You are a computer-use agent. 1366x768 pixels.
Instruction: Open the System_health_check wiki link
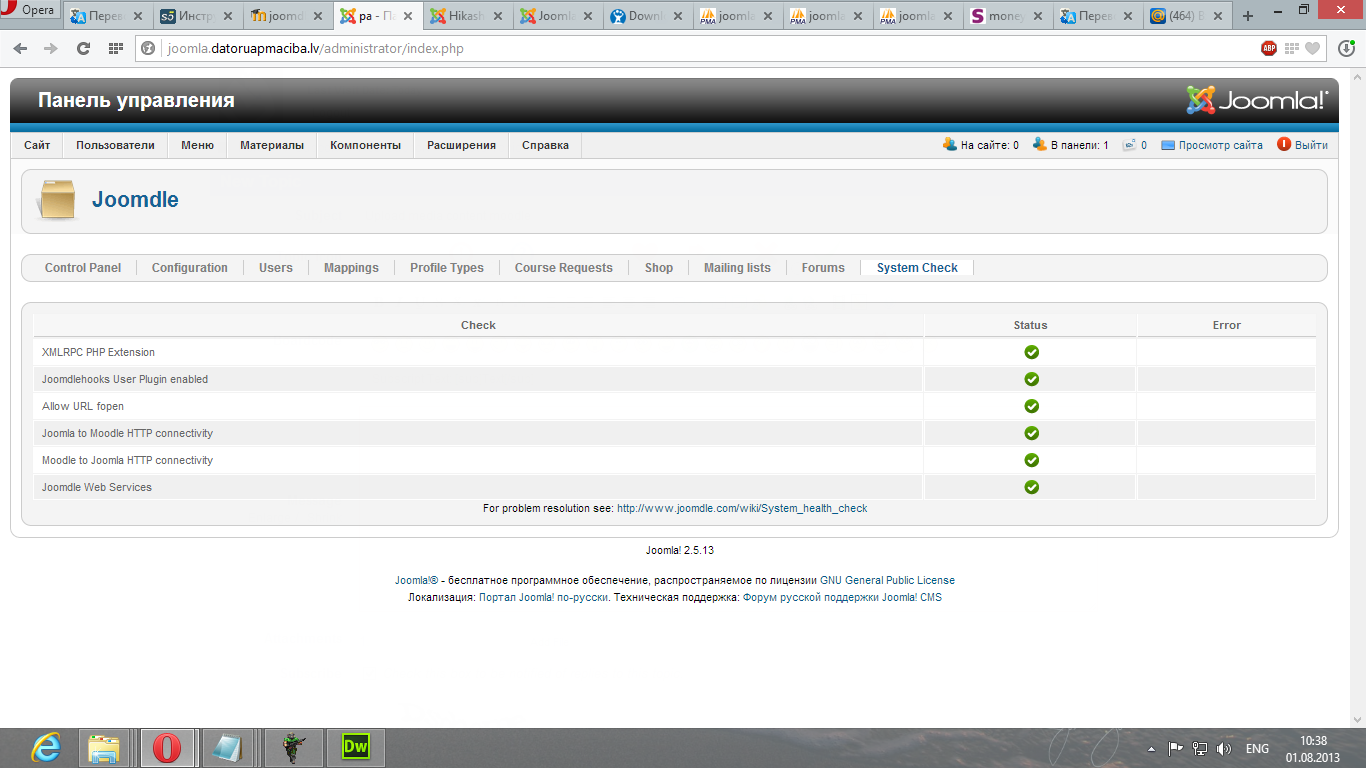741,508
